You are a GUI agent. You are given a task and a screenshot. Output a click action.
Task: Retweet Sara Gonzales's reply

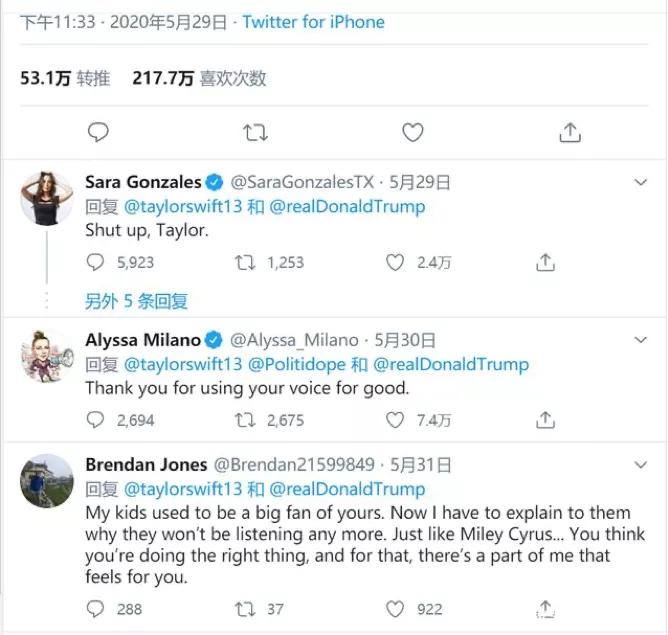tap(246, 262)
